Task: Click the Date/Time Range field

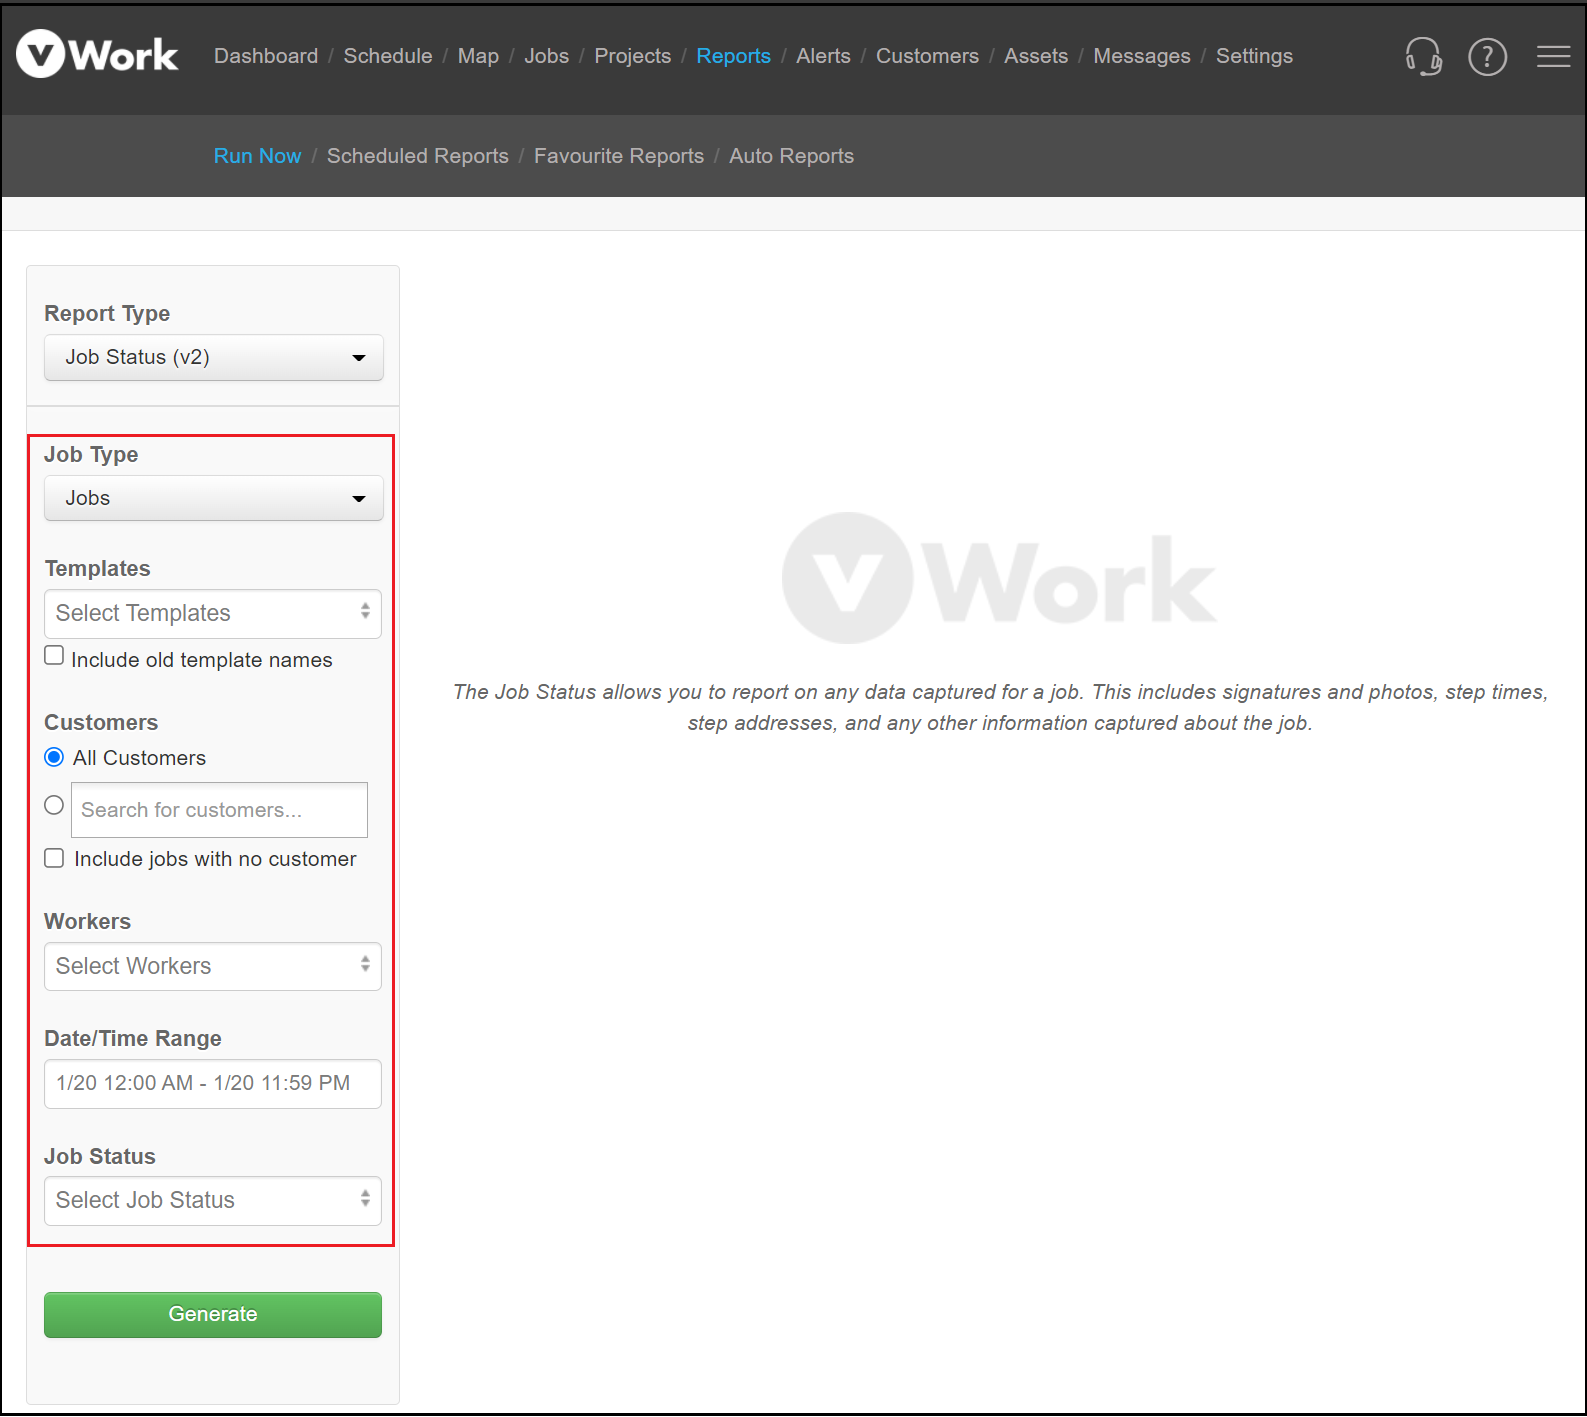Action: 213,1084
